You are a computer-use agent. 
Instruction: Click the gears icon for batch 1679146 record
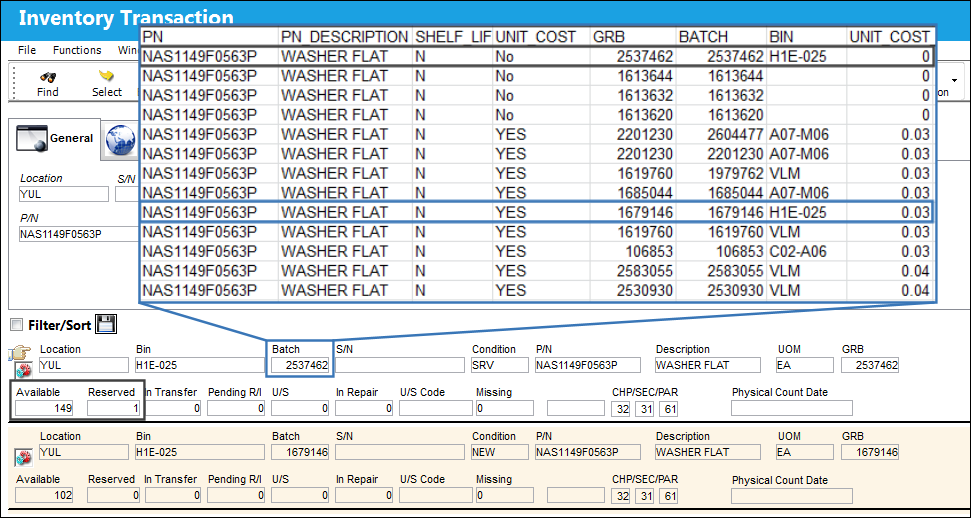tap(22, 459)
